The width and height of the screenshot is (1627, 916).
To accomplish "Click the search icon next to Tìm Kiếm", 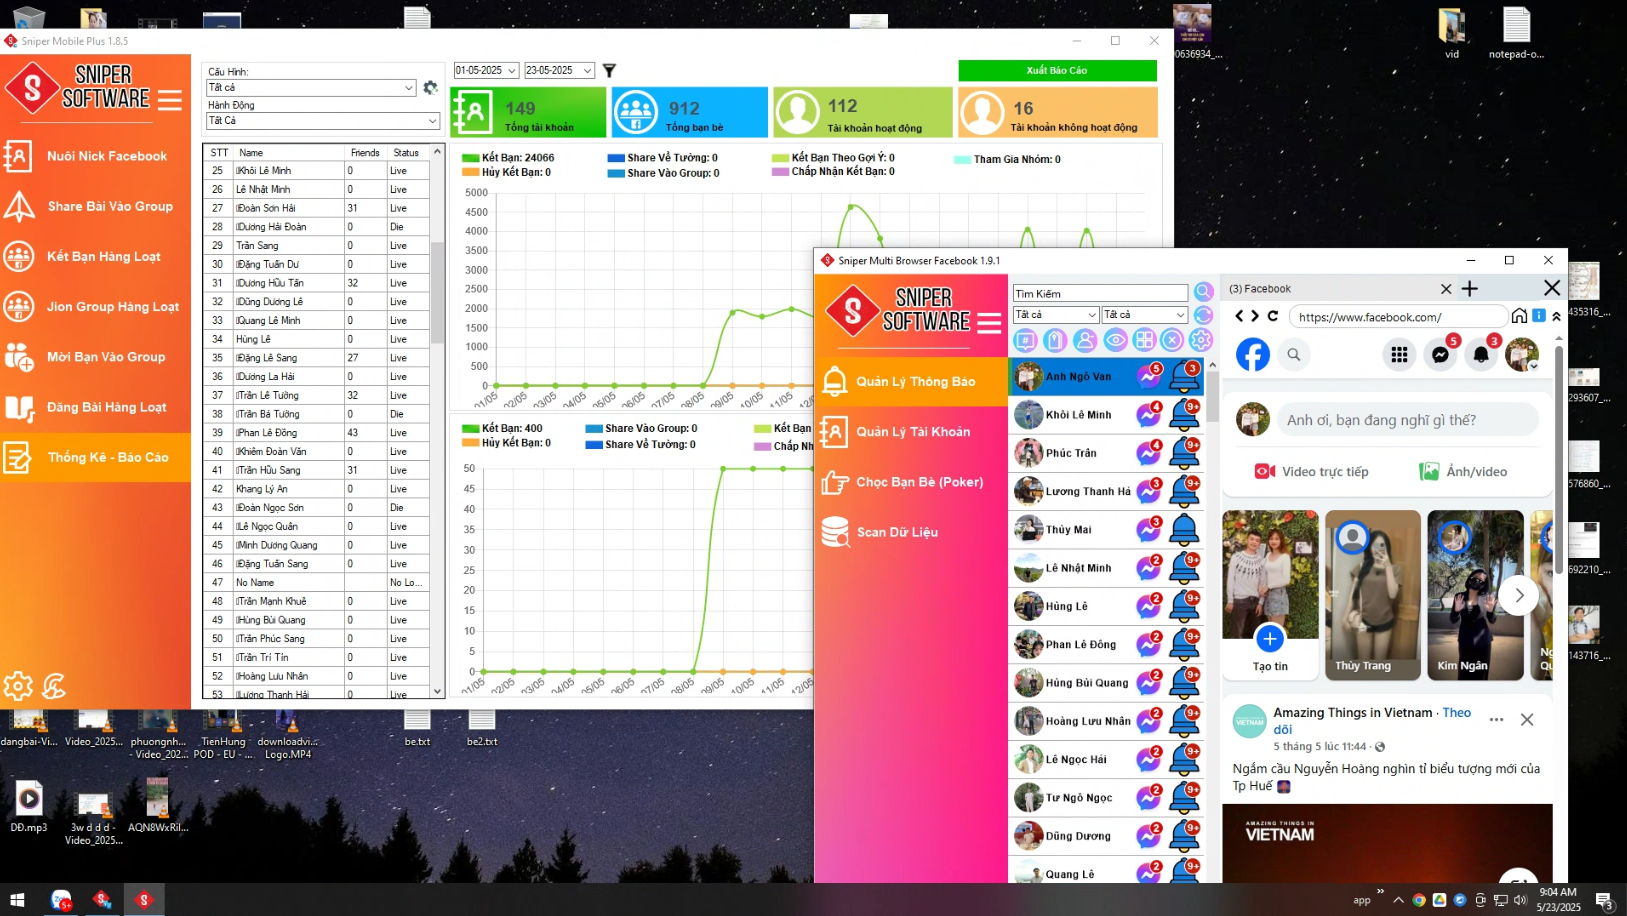I will click(x=1203, y=292).
